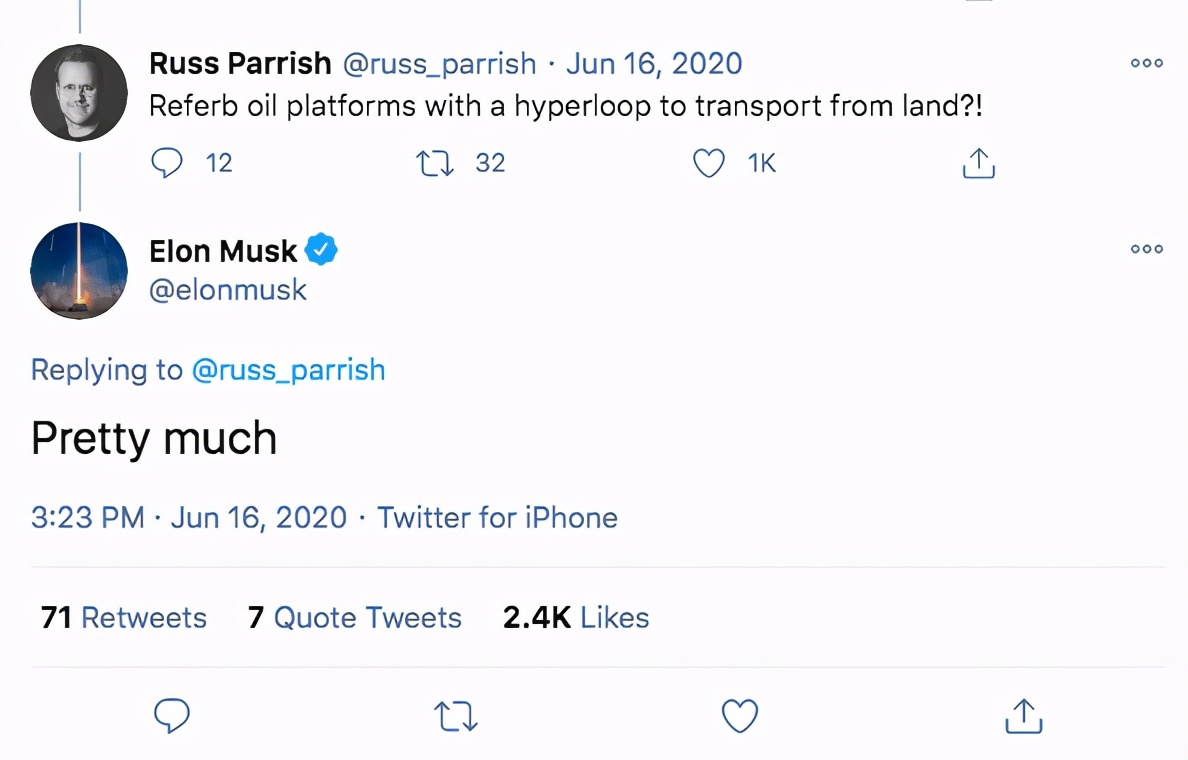Open the 71 Retweets list
Screen dimensions: 1188x760
tap(122, 617)
